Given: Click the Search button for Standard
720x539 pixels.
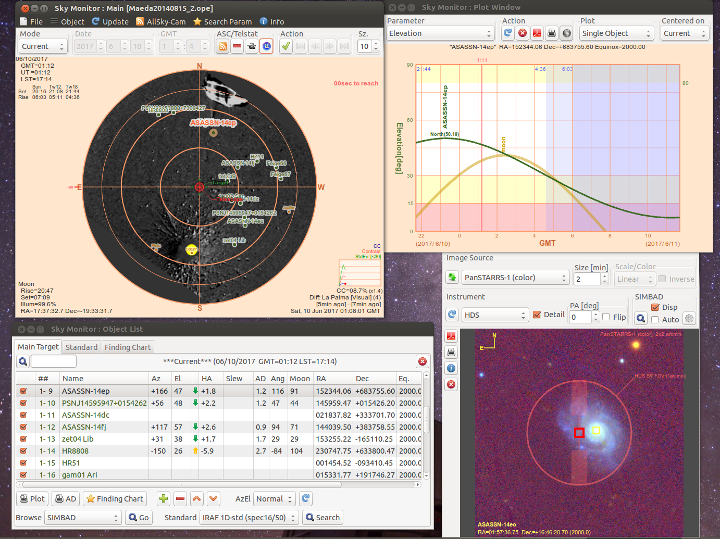Looking at the screenshot, I should point(322,517).
